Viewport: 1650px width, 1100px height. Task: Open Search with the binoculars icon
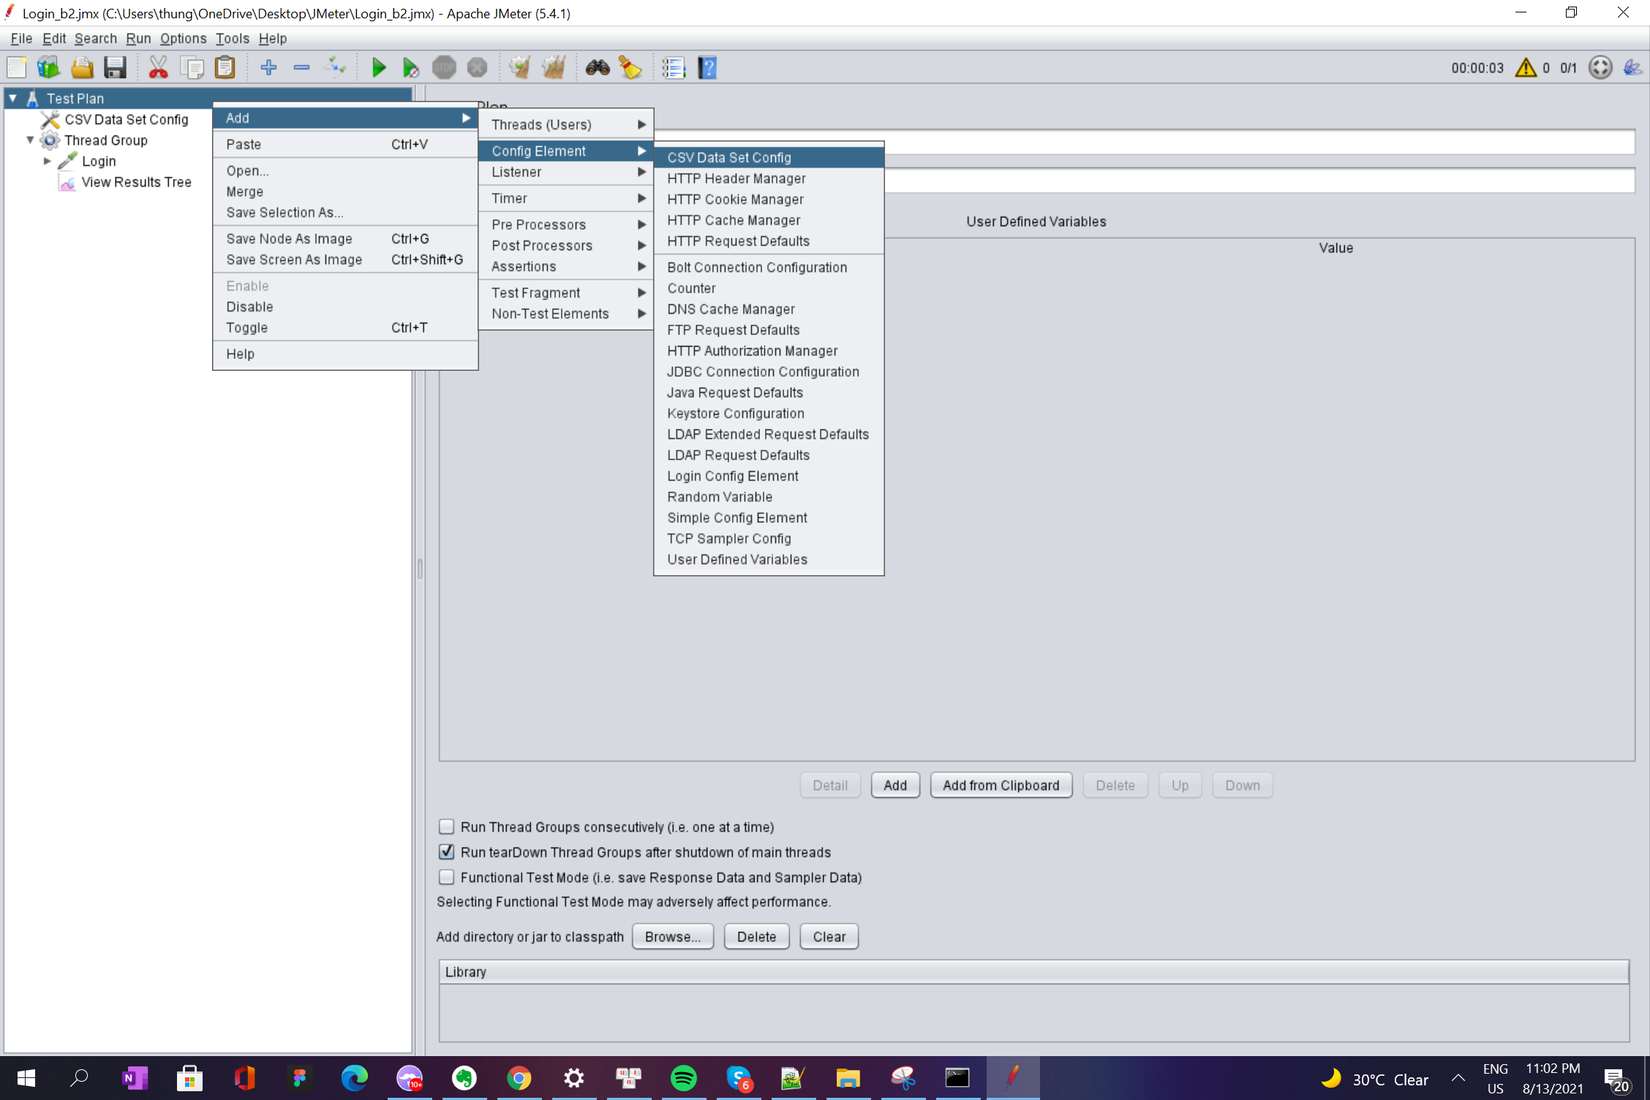[x=597, y=67]
